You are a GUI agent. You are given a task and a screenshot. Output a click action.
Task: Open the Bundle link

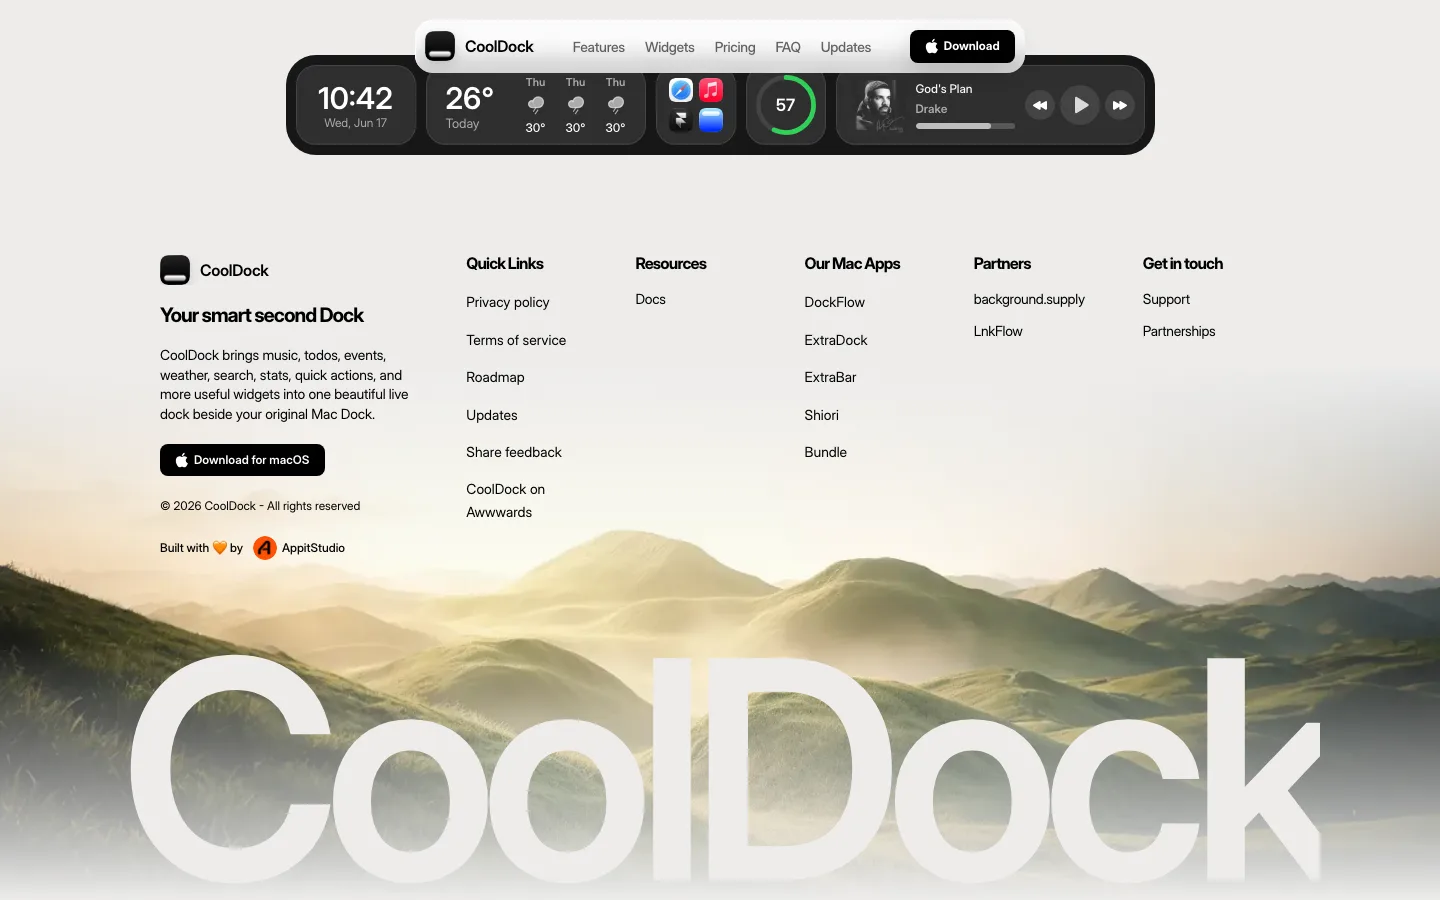click(x=826, y=452)
